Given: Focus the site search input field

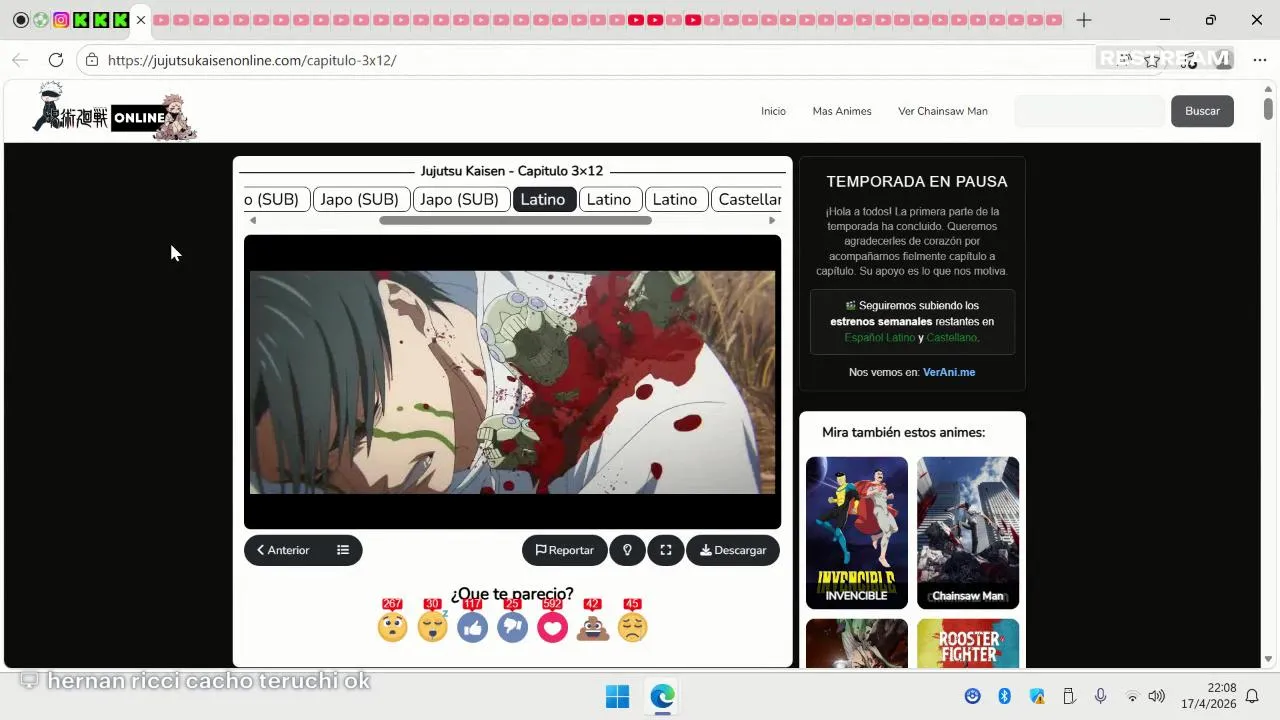Looking at the screenshot, I should [x=1090, y=111].
